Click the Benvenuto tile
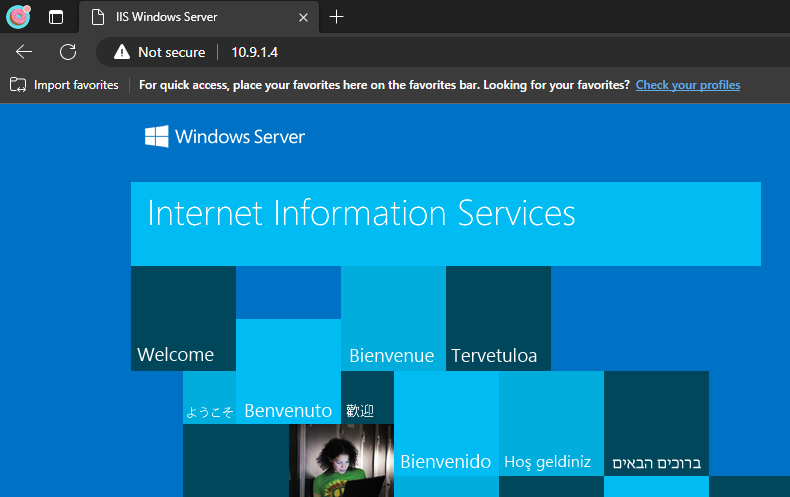 coord(288,371)
